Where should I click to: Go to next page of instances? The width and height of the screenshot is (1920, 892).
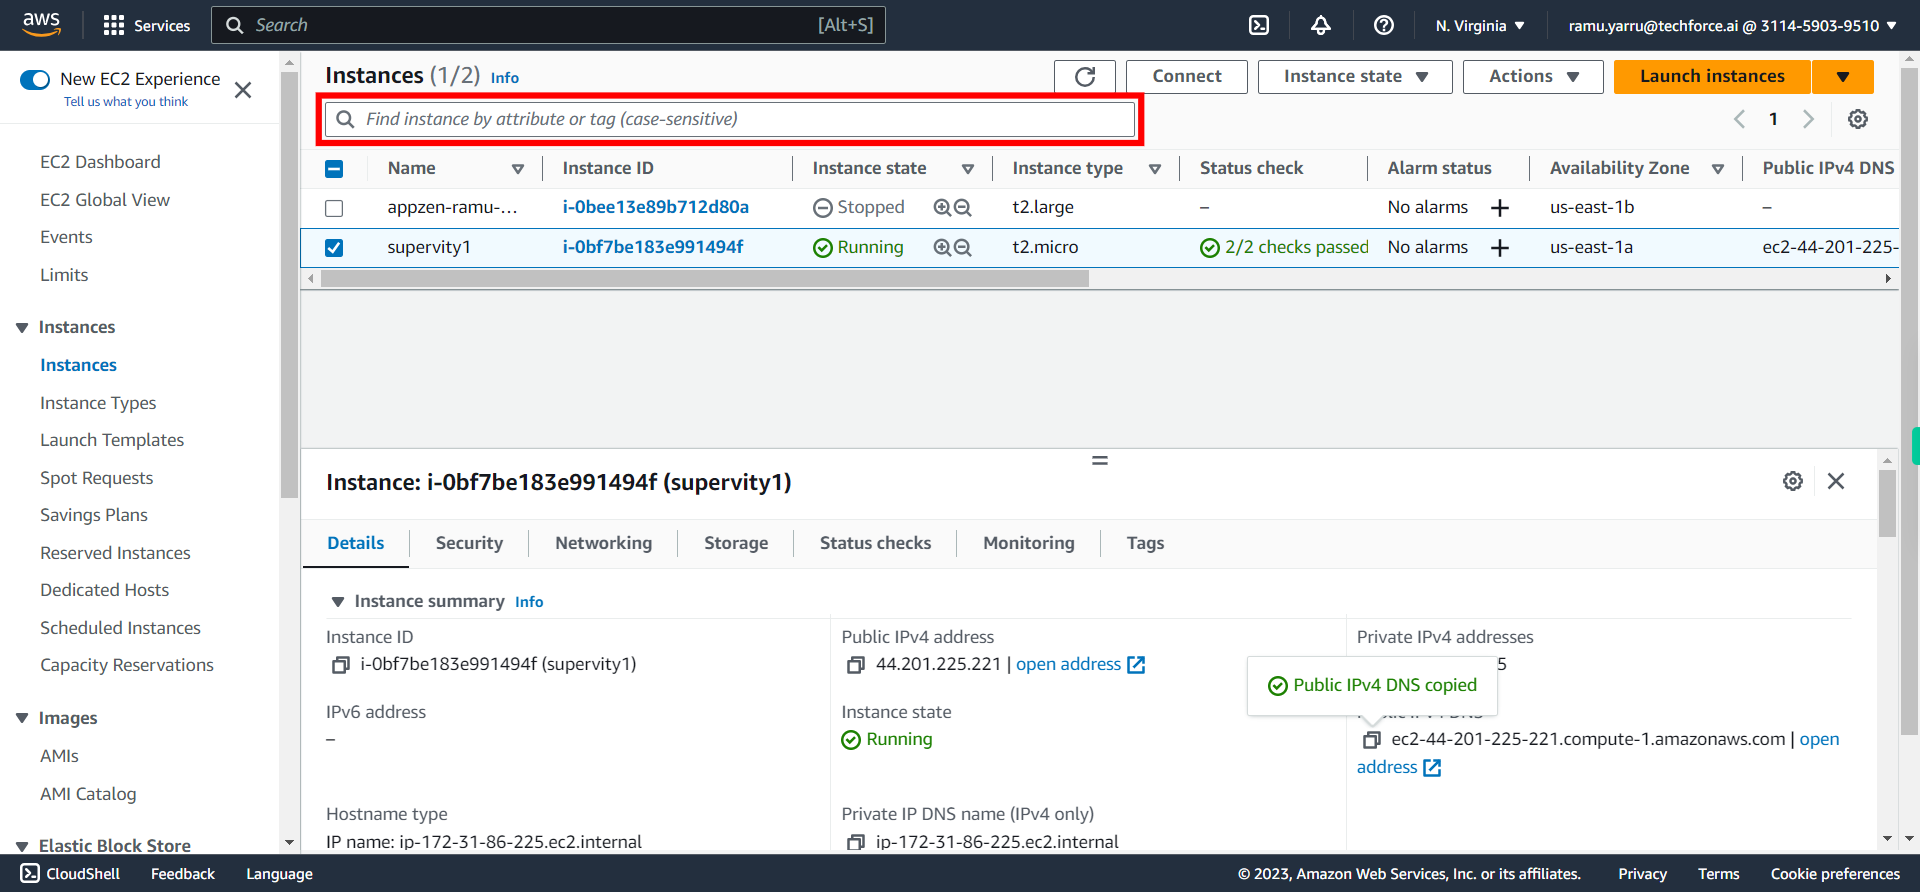1808,119
